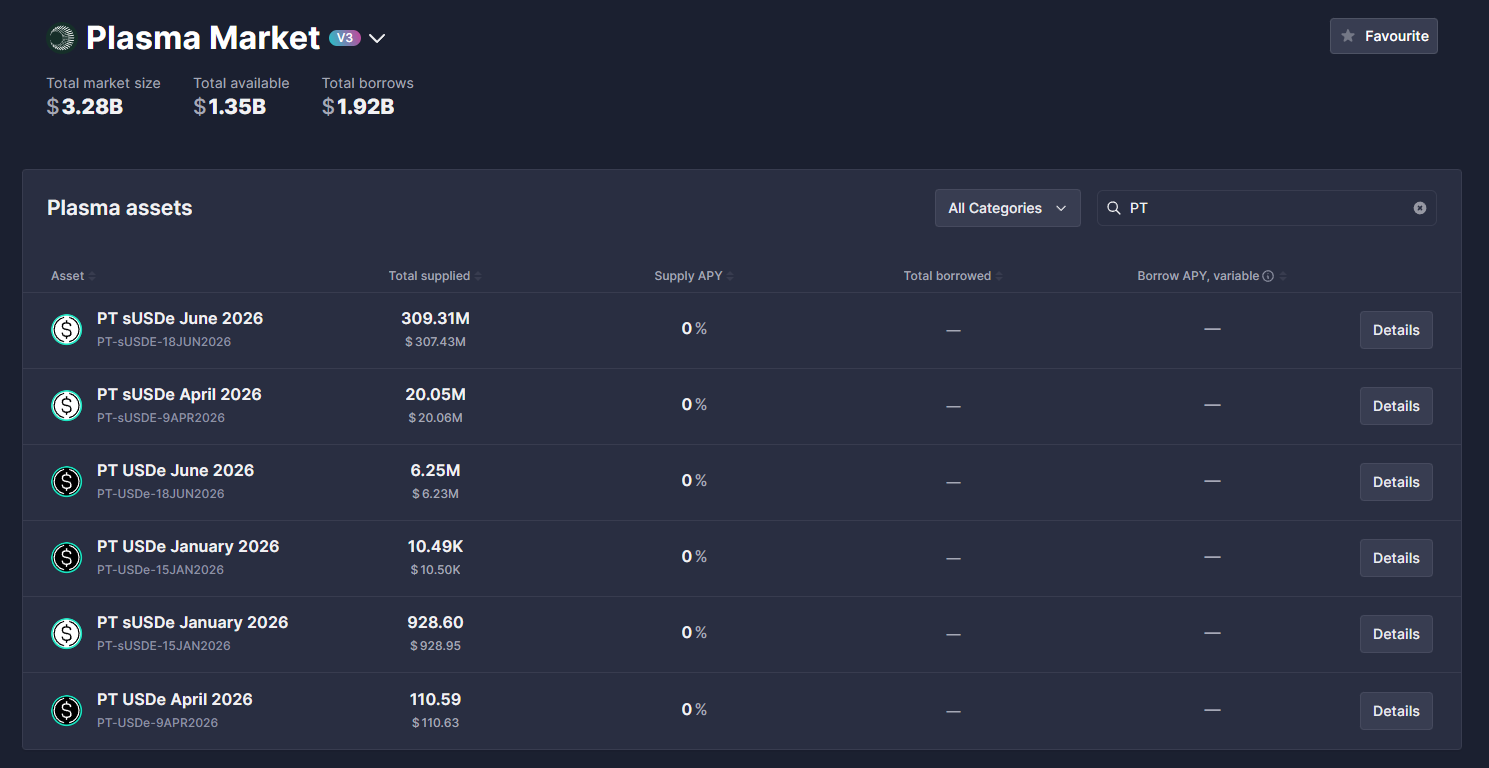Click PT sUSDe April 2026 token icon
1489x768 pixels.
pyautogui.click(x=67, y=406)
